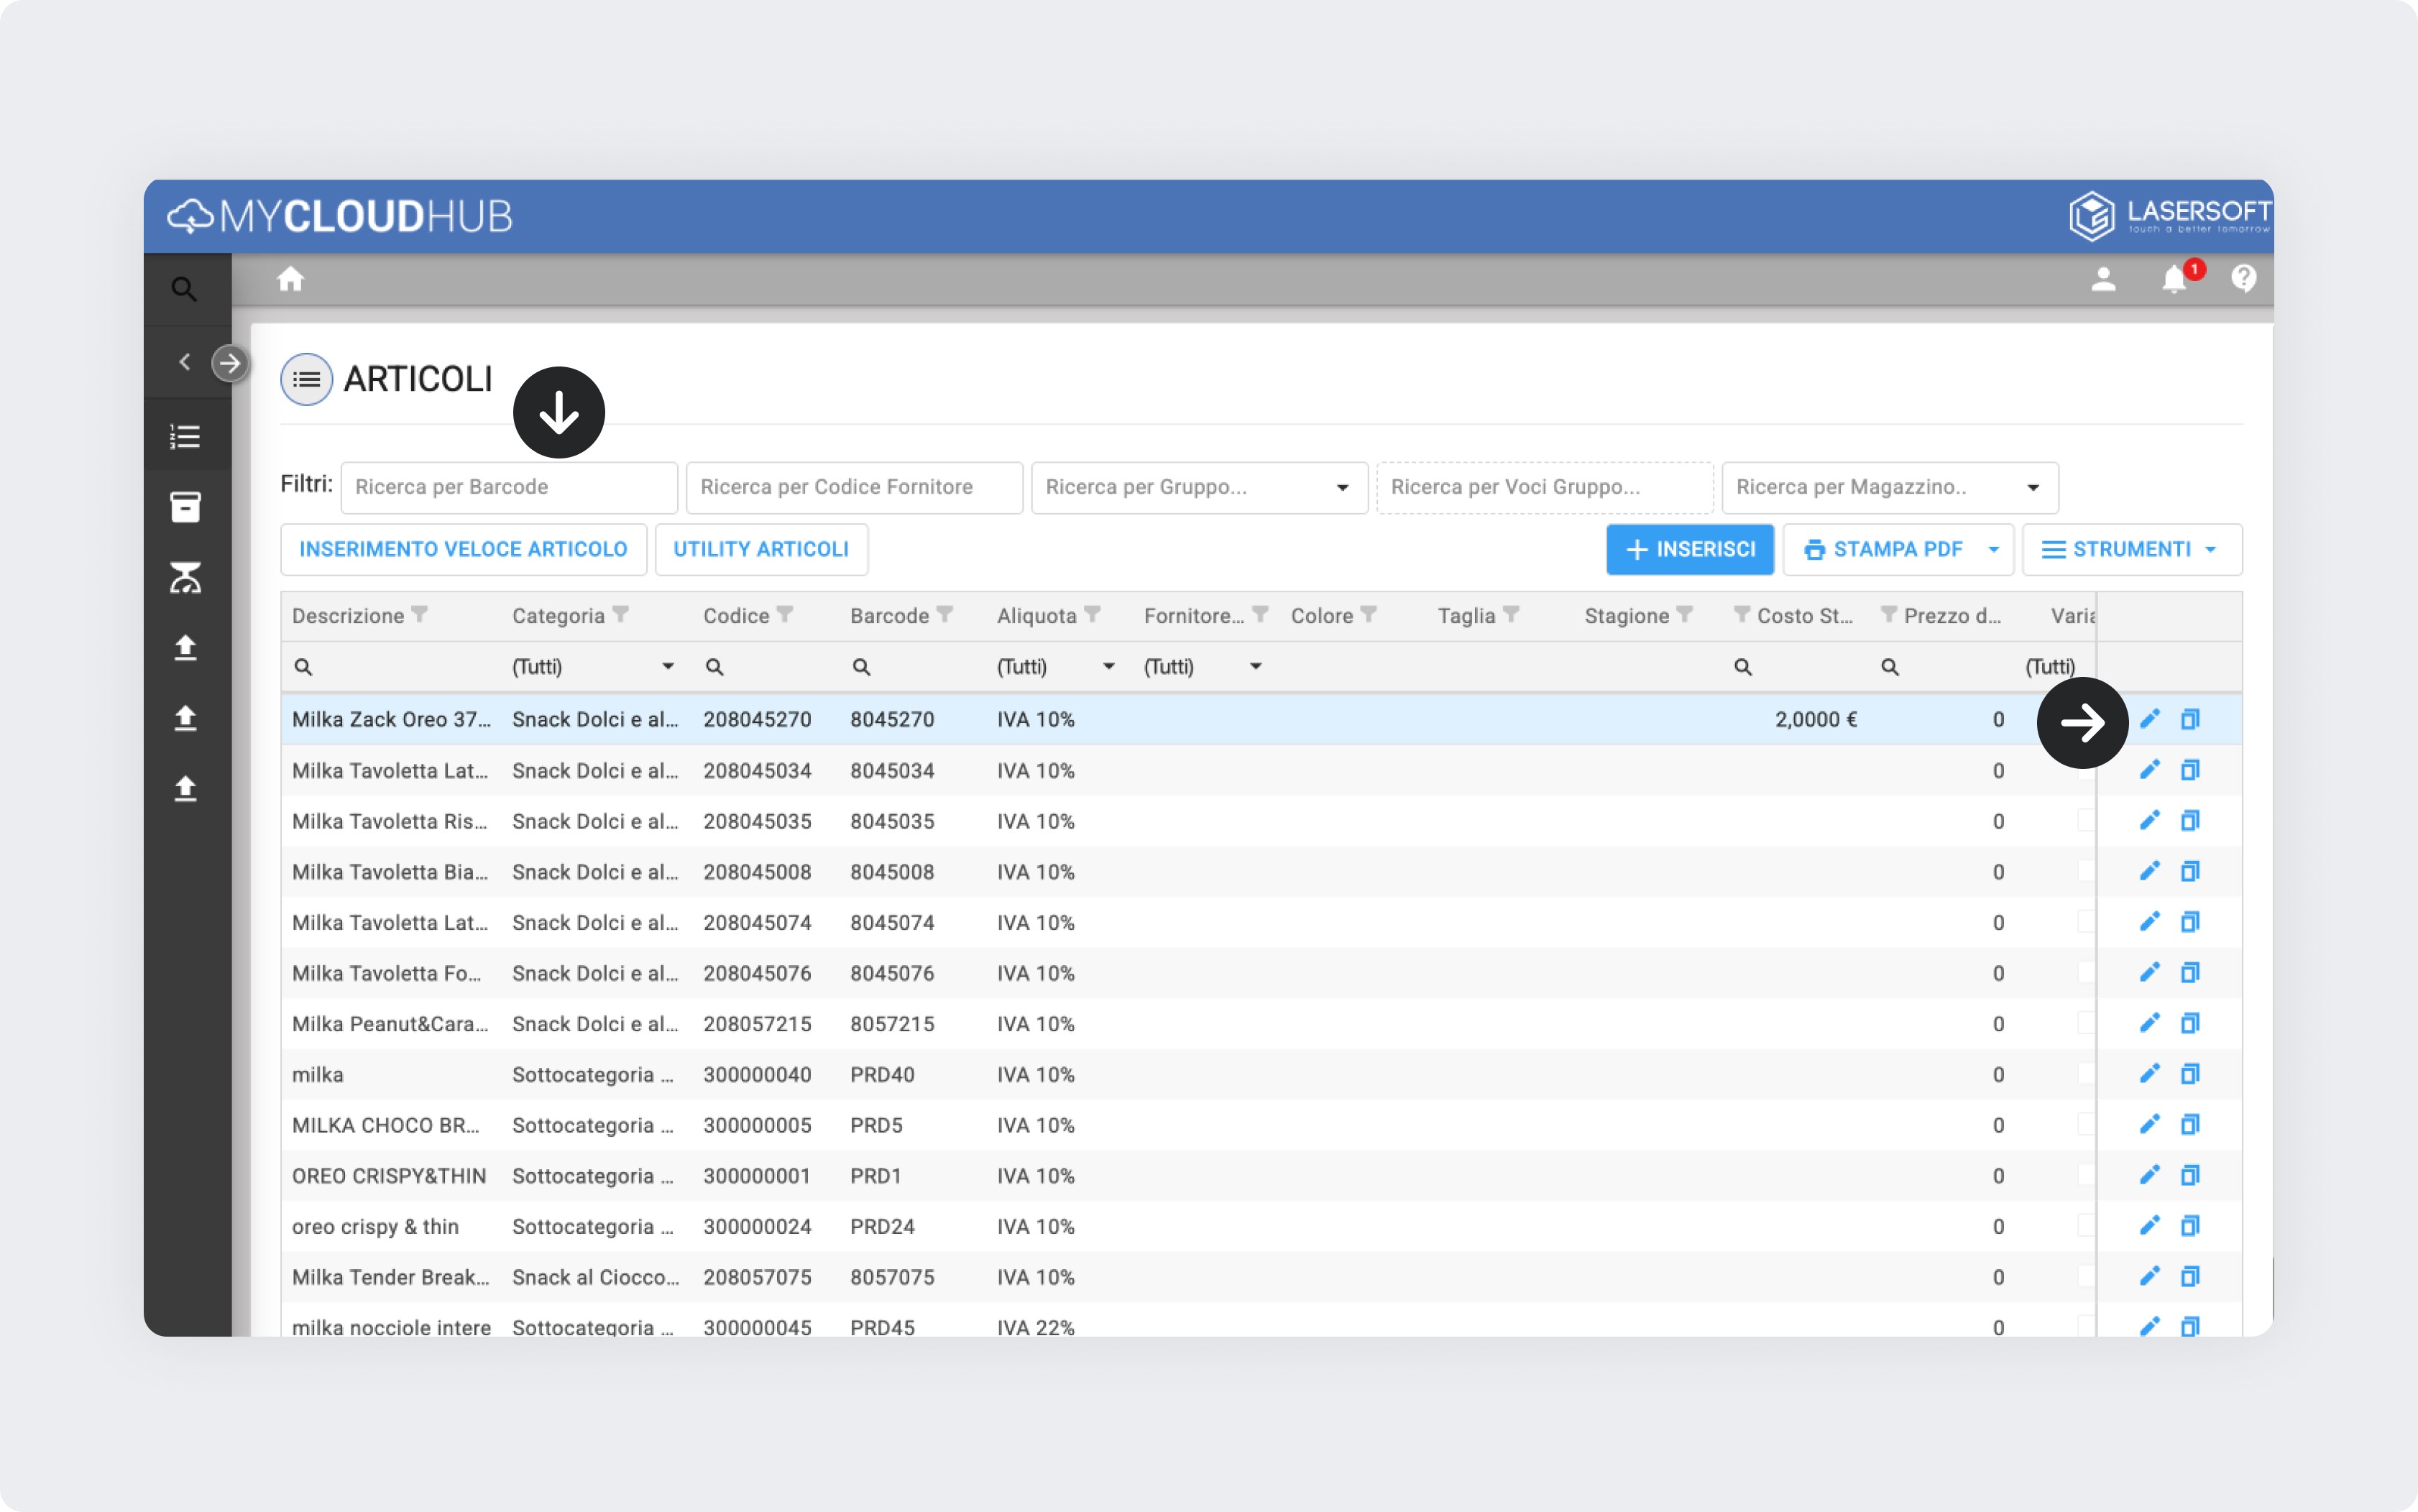
Task: Click the Descrizione column filter icon
Action: 420,615
